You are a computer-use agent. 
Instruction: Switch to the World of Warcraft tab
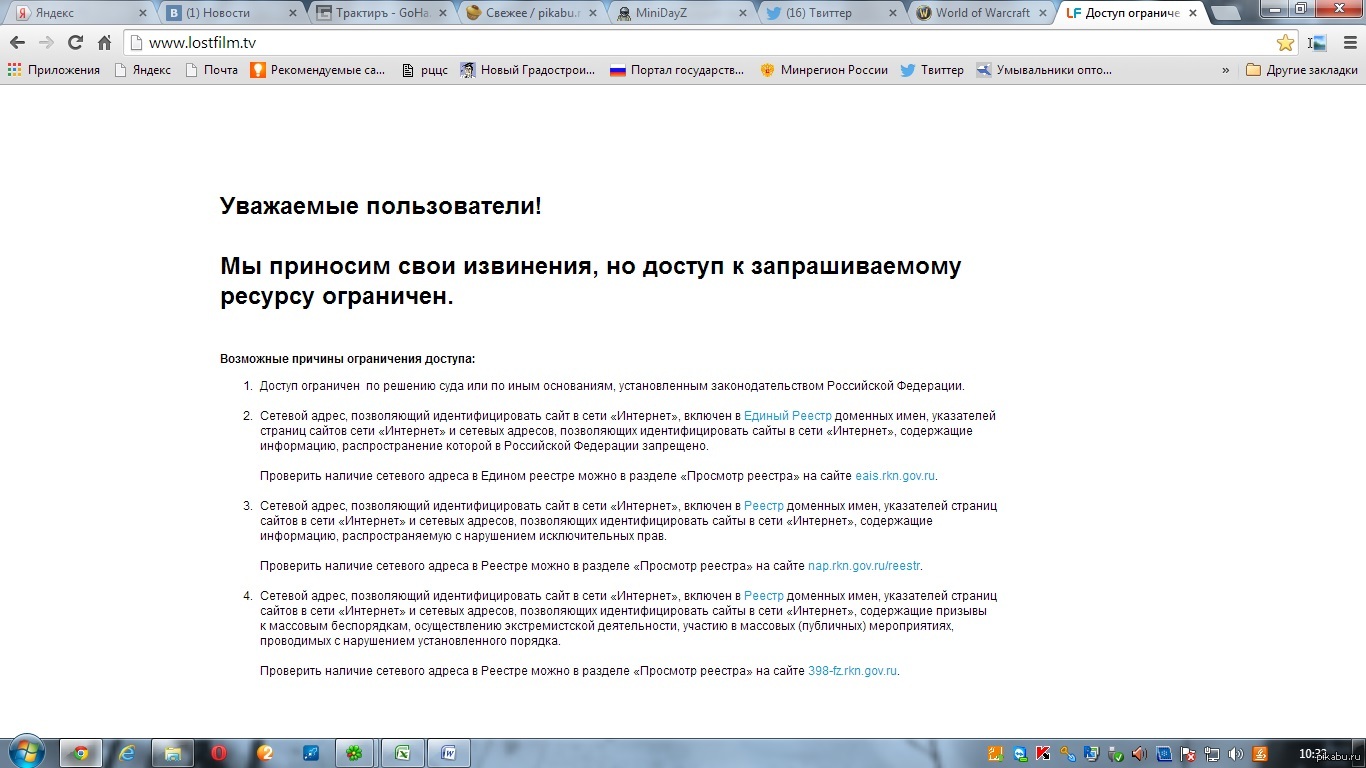tap(980, 13)
